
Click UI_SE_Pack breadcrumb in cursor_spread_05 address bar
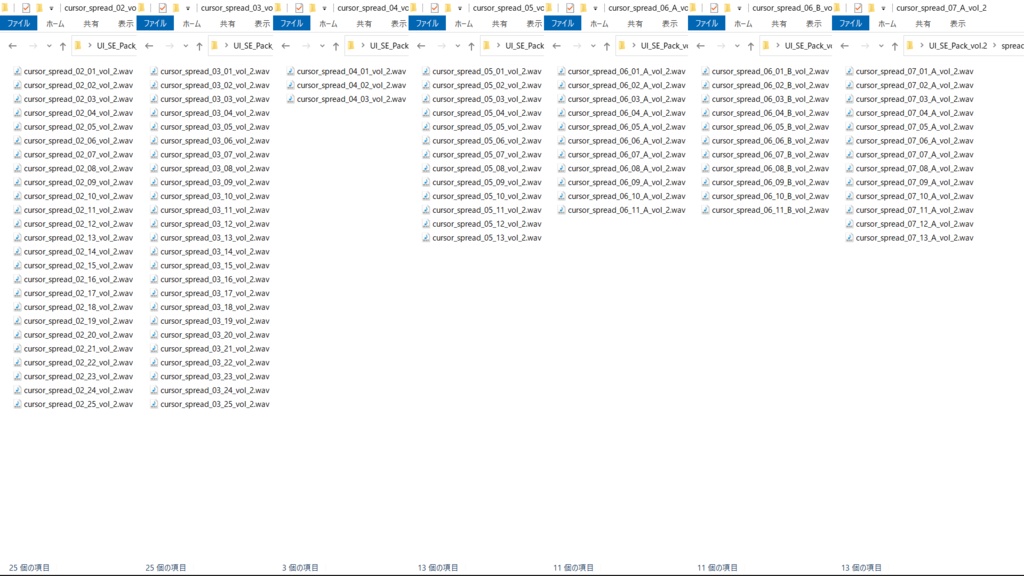(524, 46)
